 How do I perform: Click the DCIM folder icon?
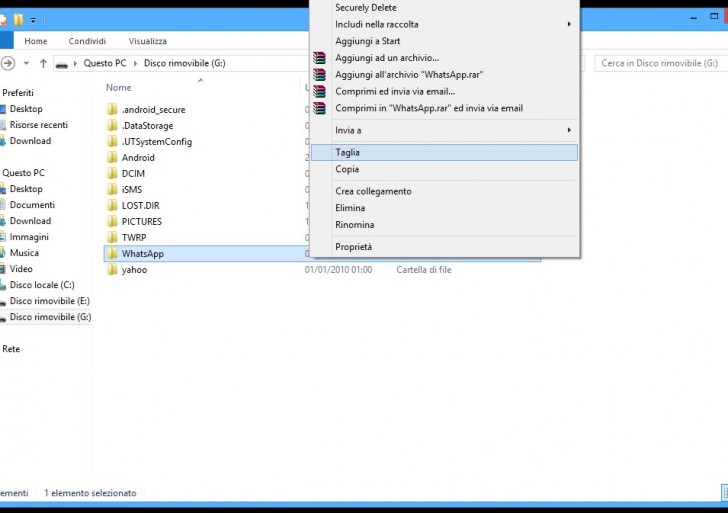pyautogui.click(x=112, y=173)
